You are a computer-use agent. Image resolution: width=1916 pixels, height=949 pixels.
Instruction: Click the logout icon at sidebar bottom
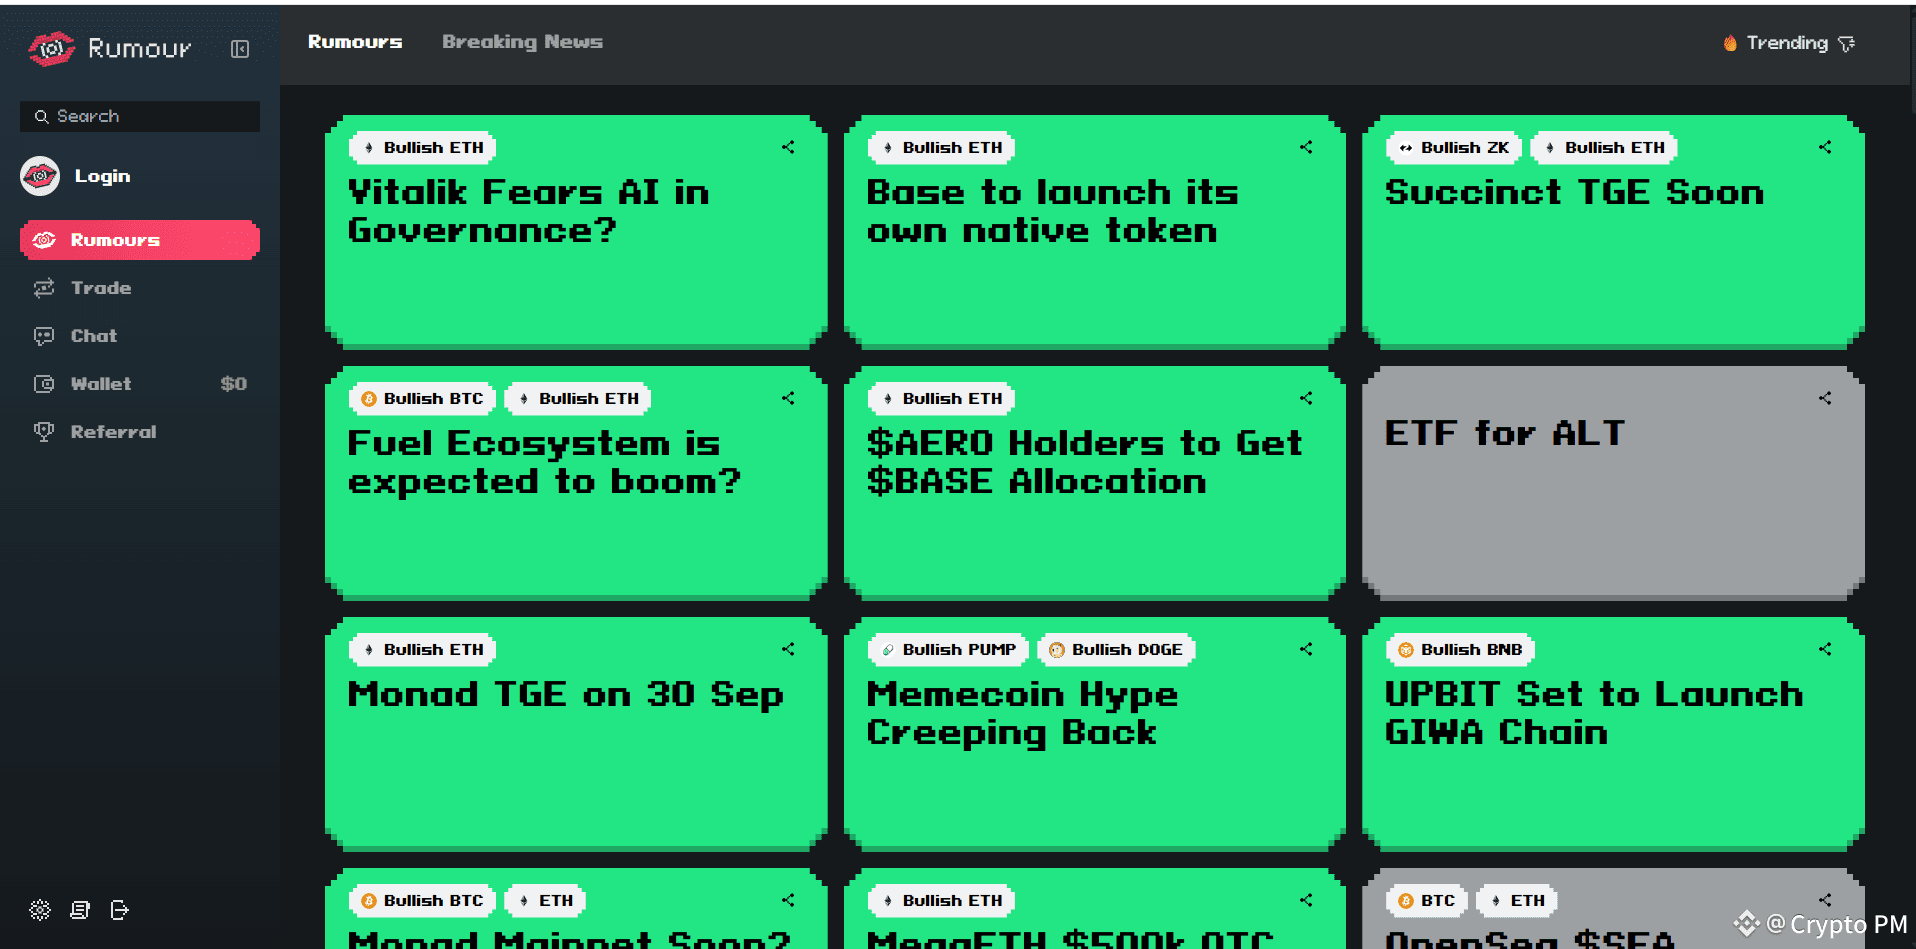(x=120, y=910)
